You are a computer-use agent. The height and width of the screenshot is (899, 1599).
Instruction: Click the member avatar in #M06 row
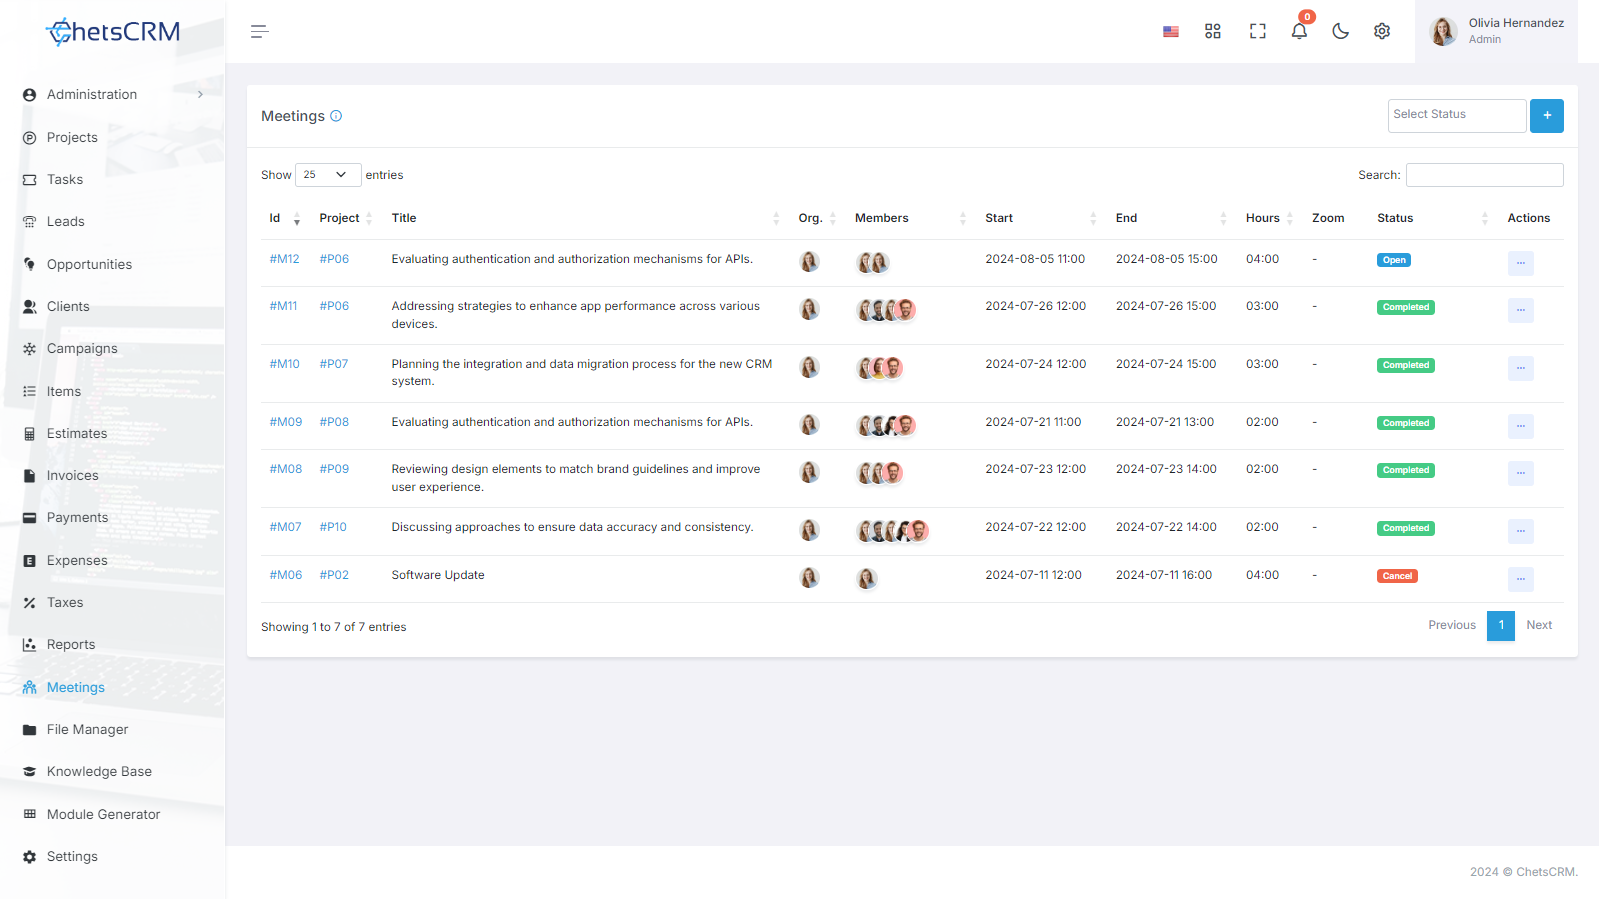[x=867, y=578]
